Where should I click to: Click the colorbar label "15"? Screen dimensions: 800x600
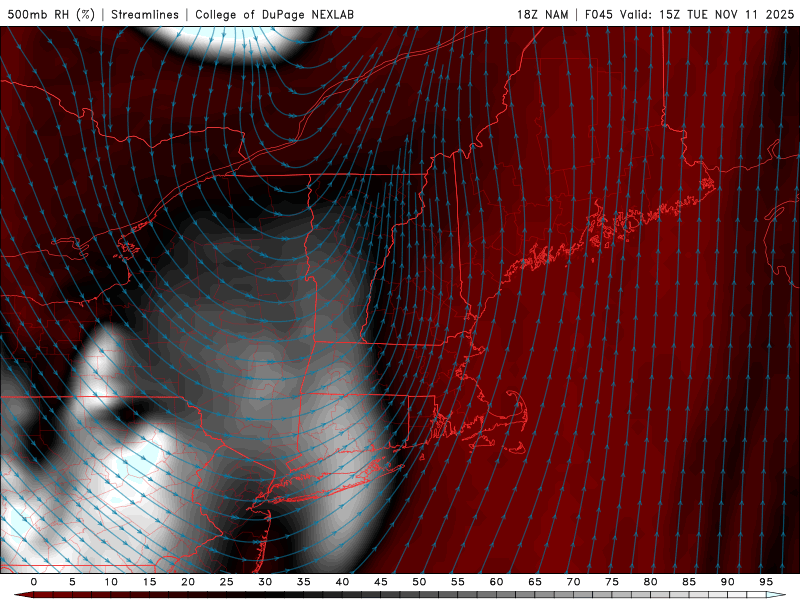[x=149, y=582]
